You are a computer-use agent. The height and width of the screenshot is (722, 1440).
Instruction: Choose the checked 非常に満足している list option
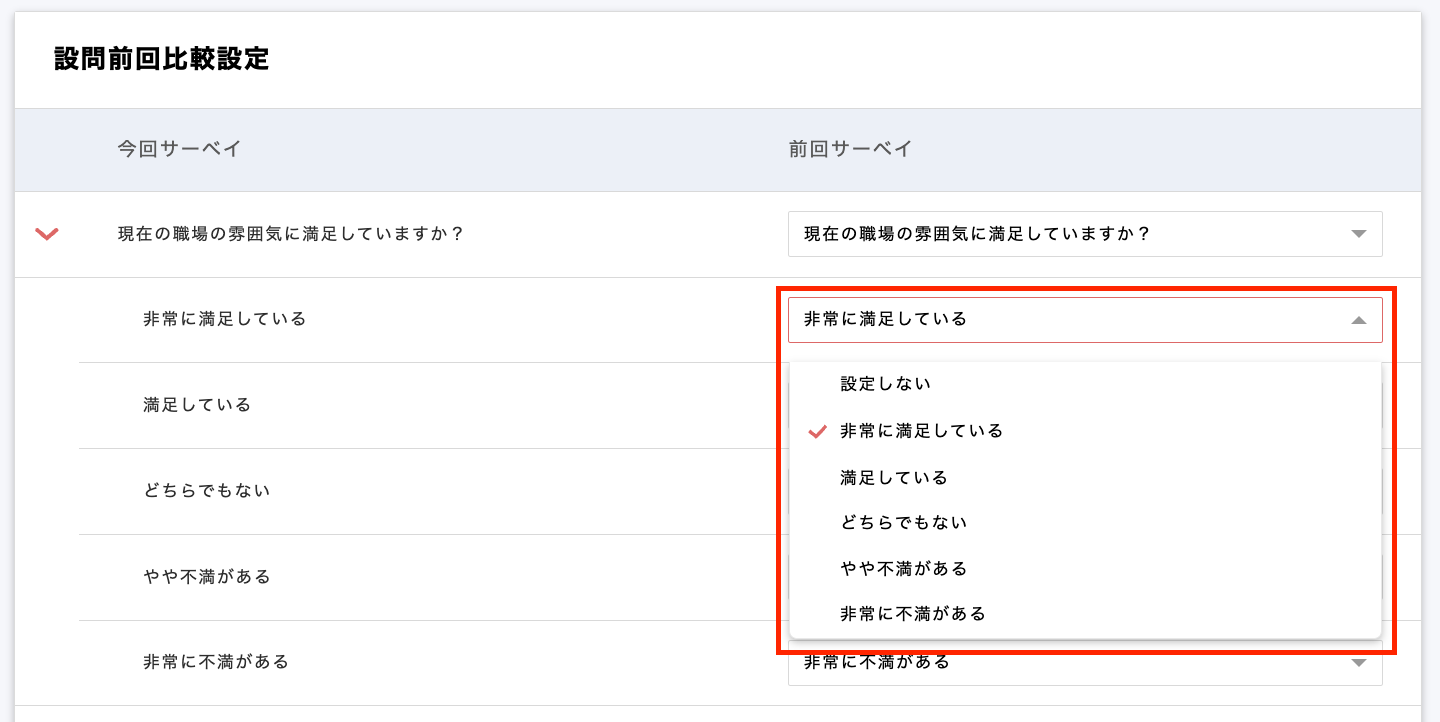[922, 431]
